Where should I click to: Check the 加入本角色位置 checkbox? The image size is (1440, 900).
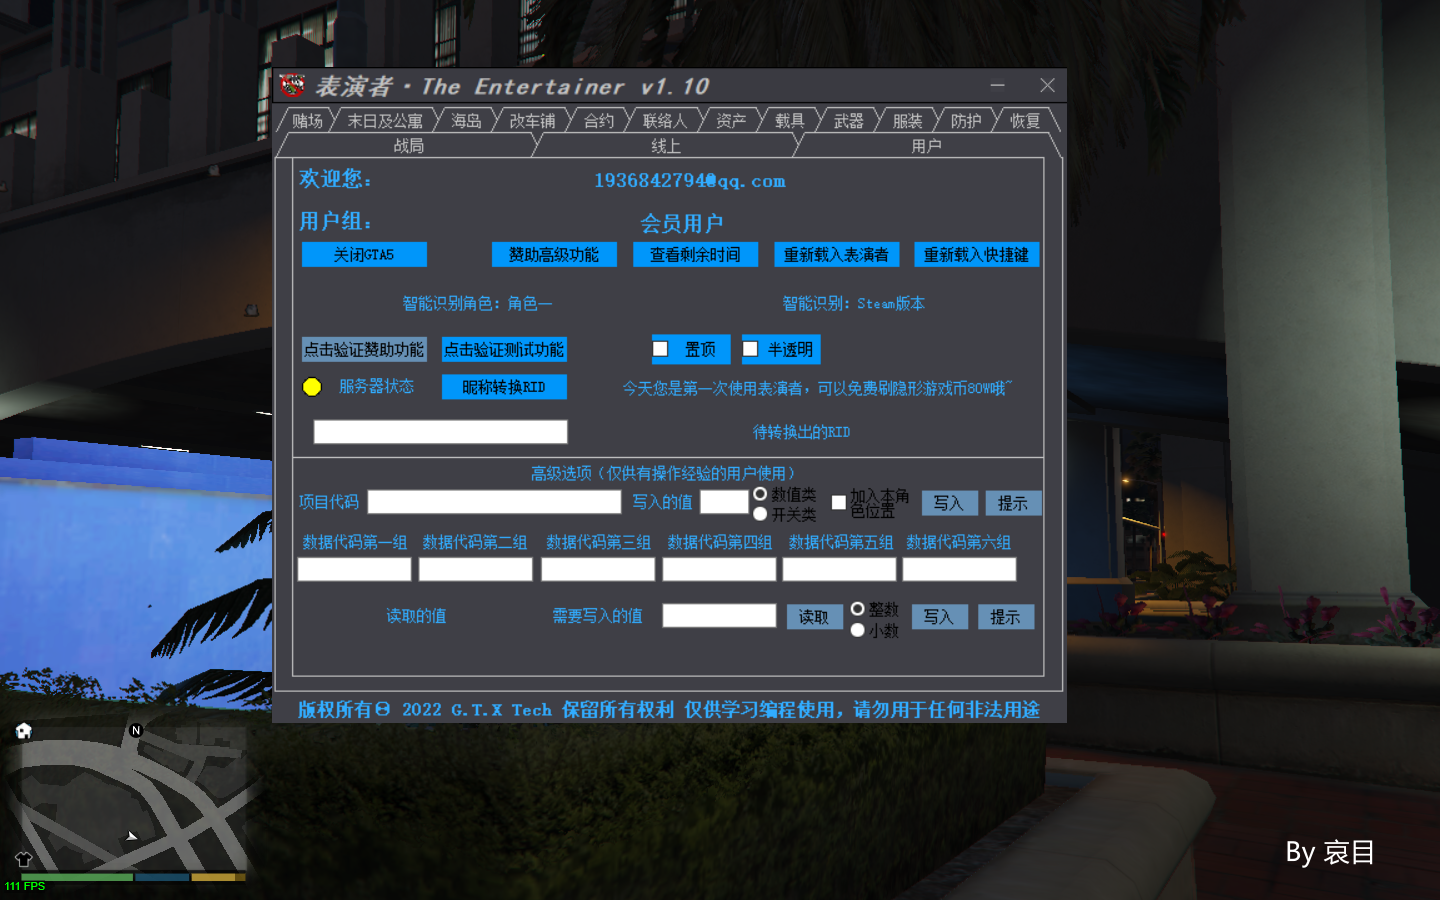839,503
